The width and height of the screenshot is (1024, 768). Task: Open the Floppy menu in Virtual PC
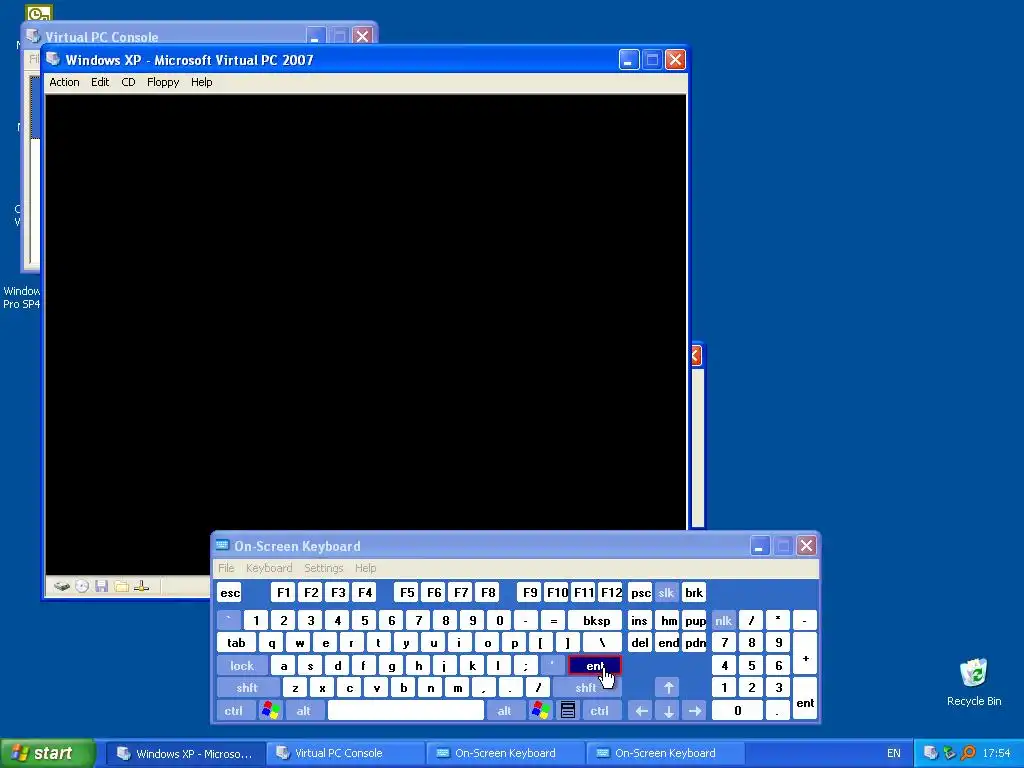tap(163, 82)
